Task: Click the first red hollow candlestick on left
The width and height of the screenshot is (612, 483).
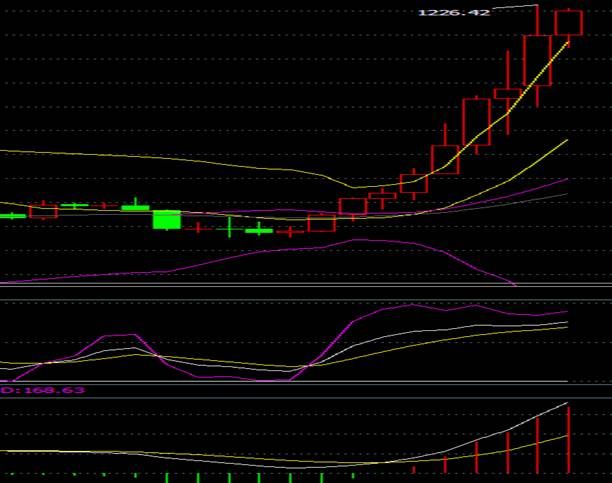Action: click(43, 210)
